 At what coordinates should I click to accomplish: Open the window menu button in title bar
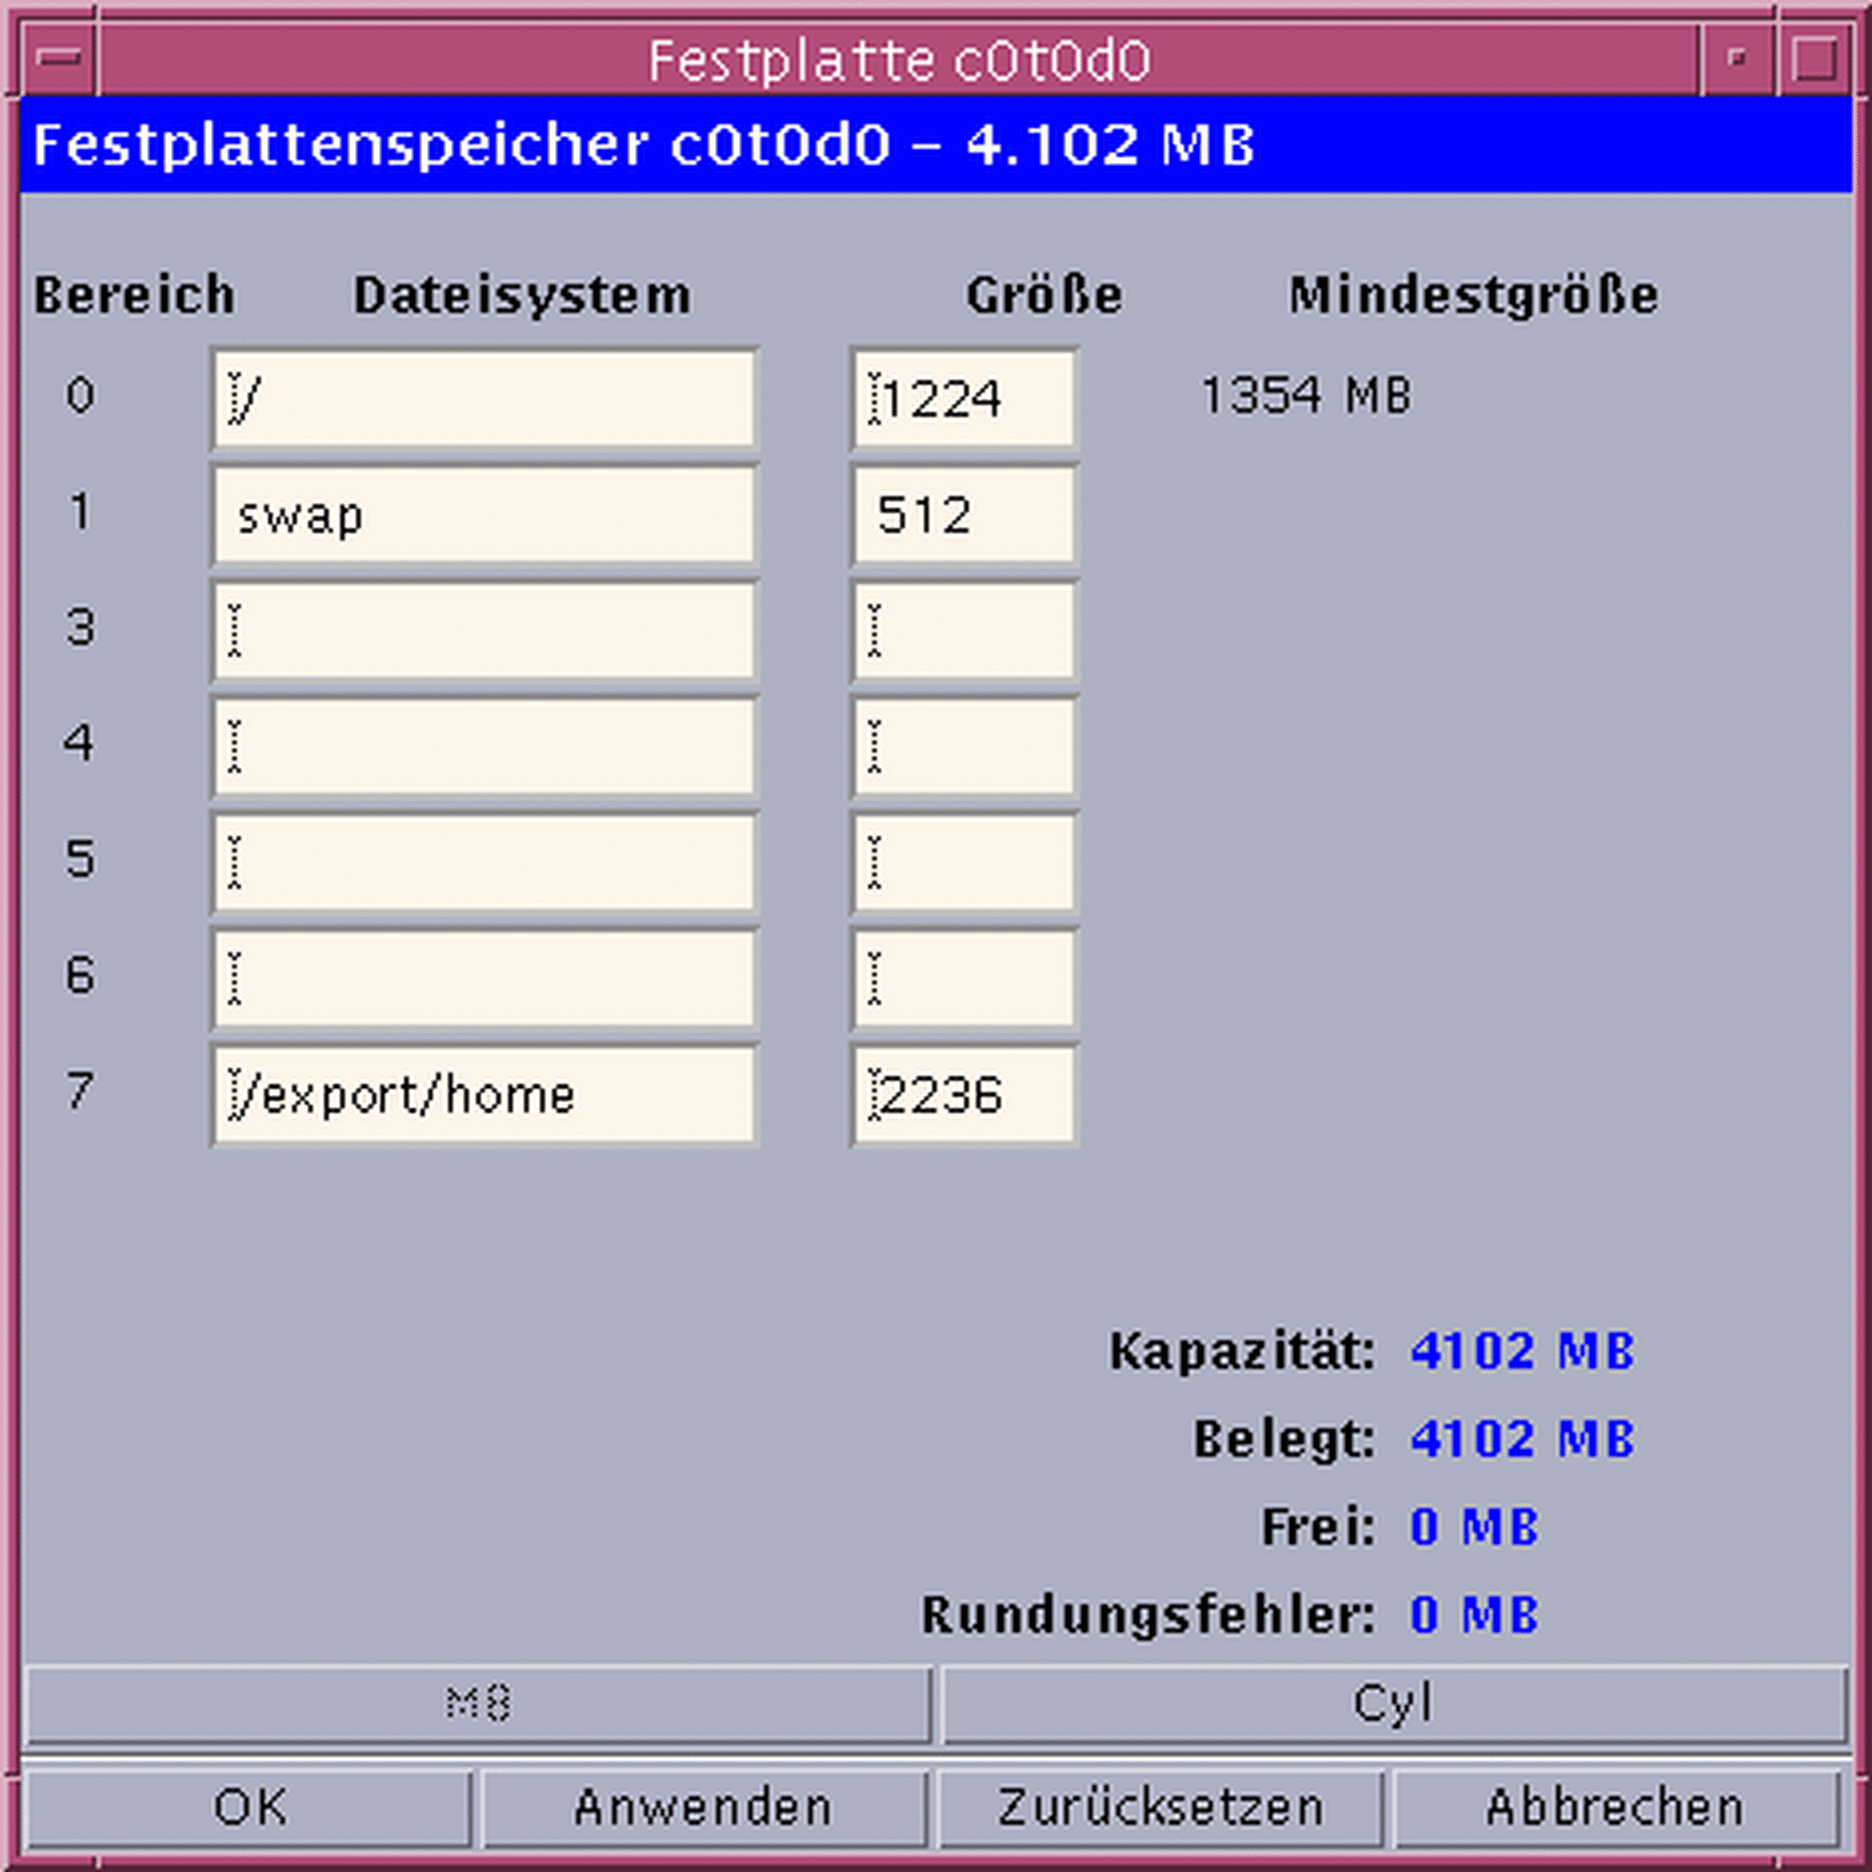pos(60,58)
